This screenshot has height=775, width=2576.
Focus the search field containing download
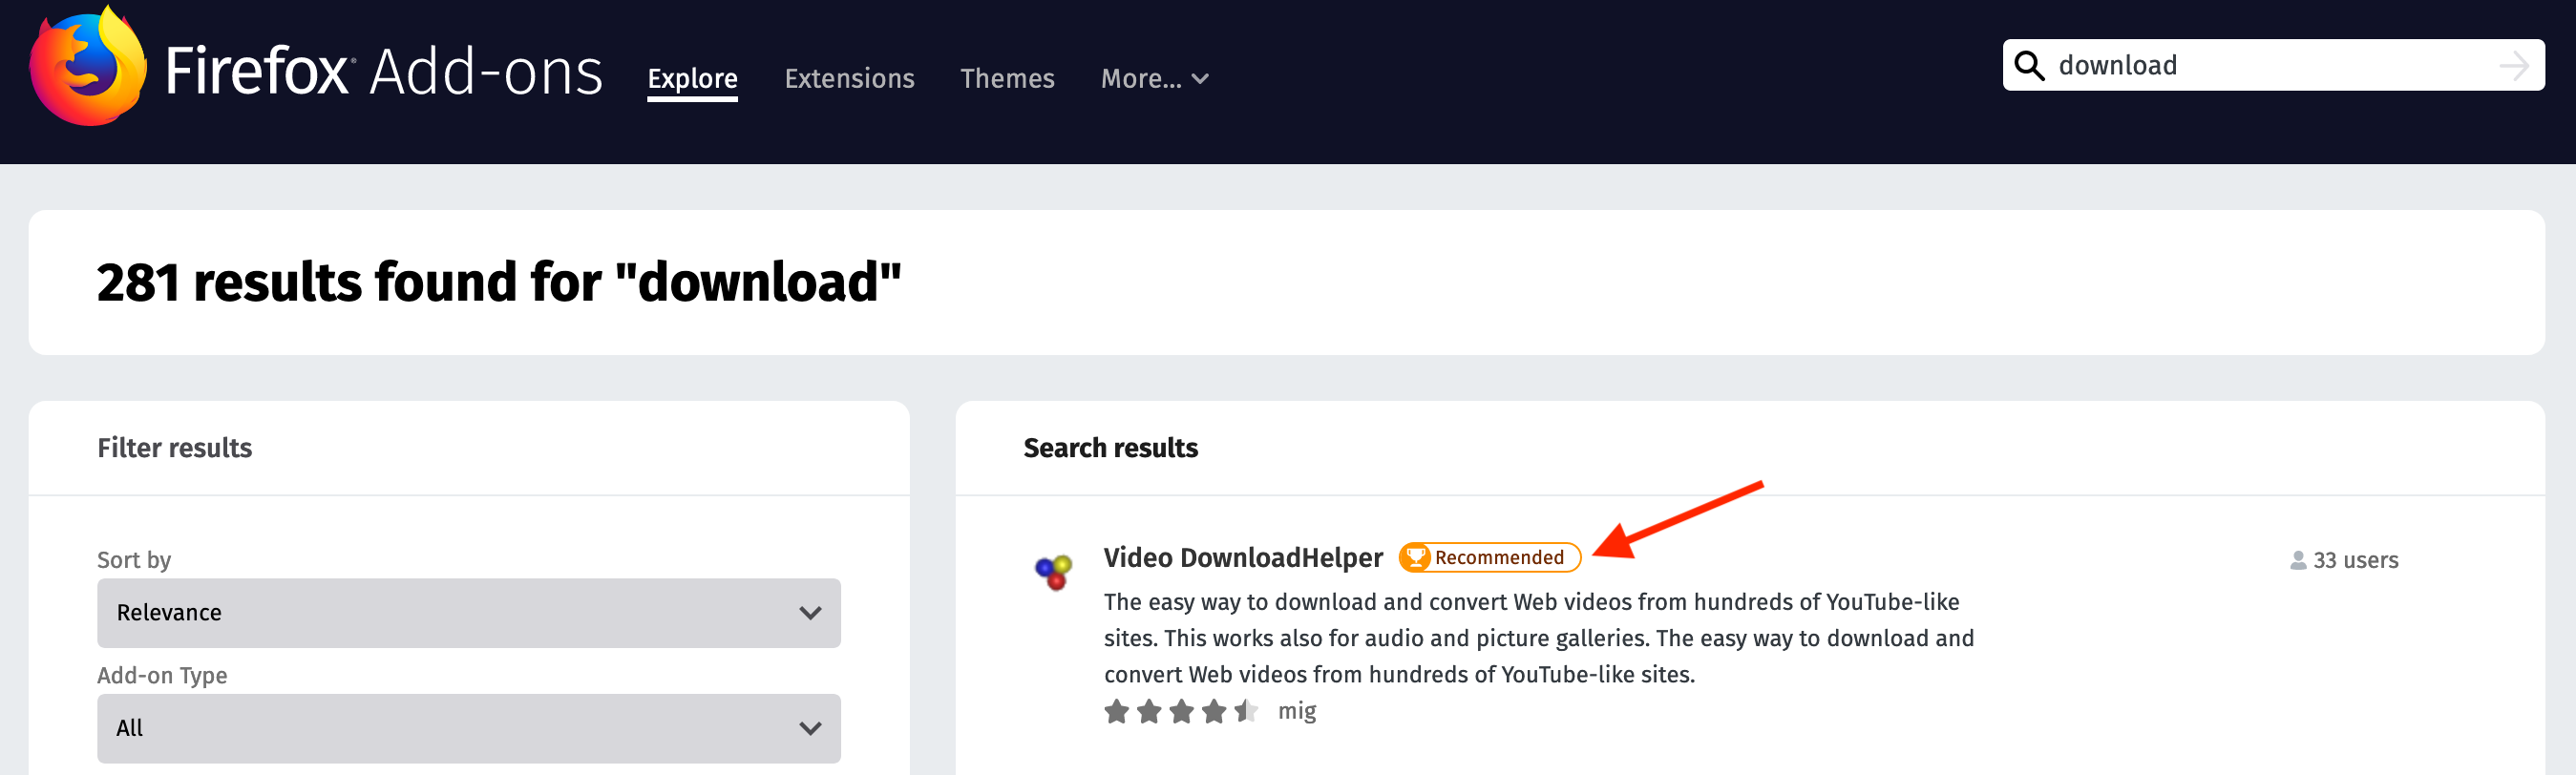coord(2273,65)
